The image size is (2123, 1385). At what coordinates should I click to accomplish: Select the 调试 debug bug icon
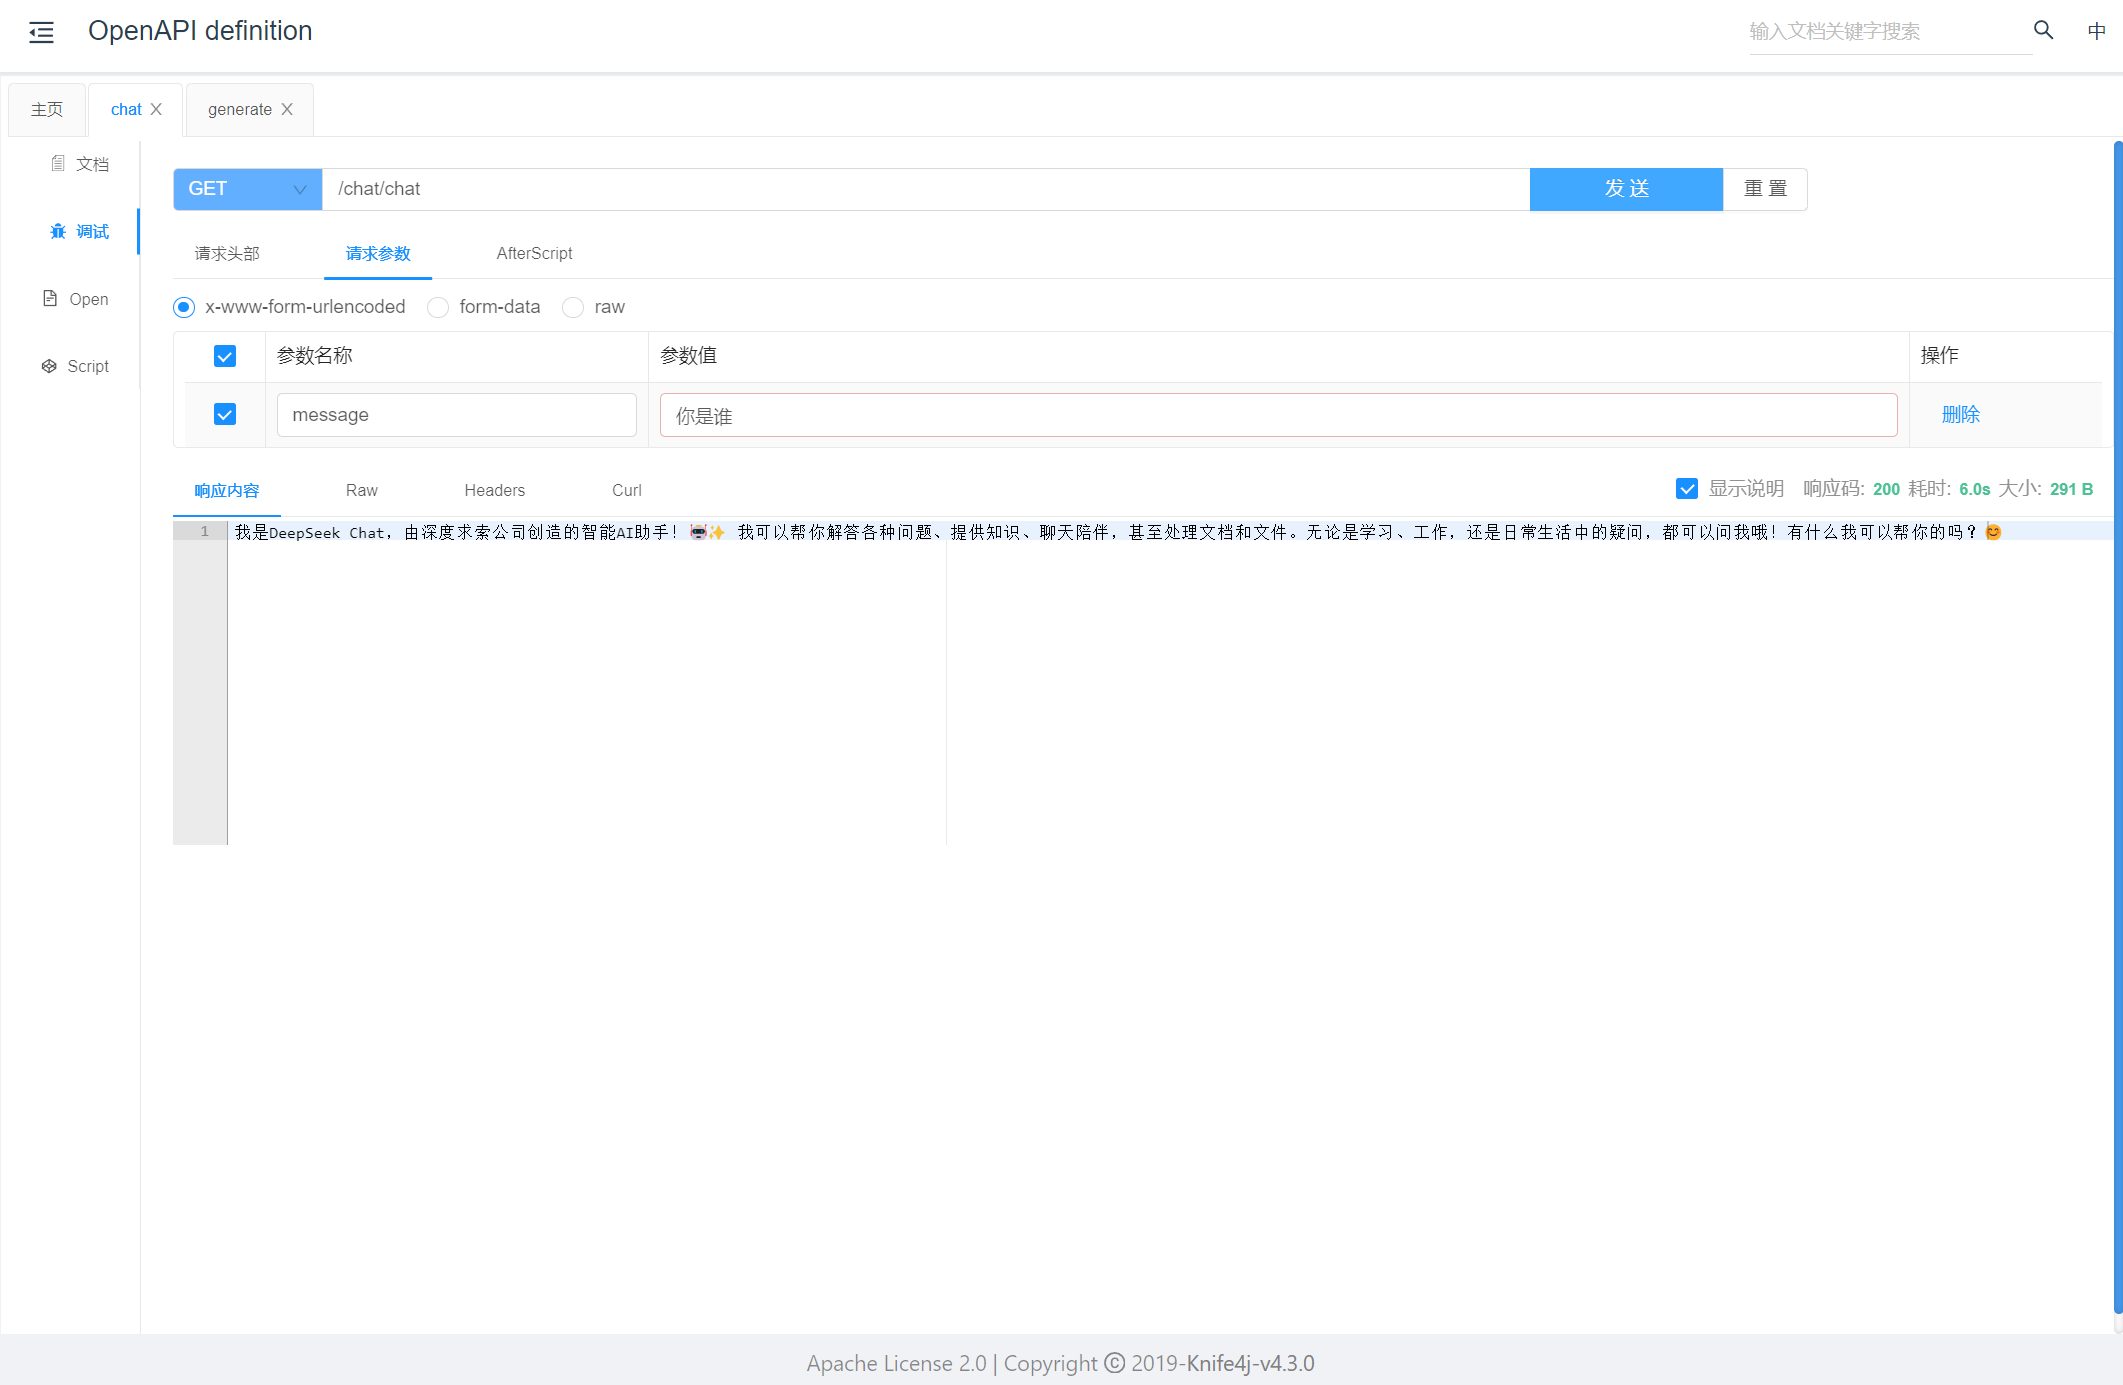click(58, 232)
